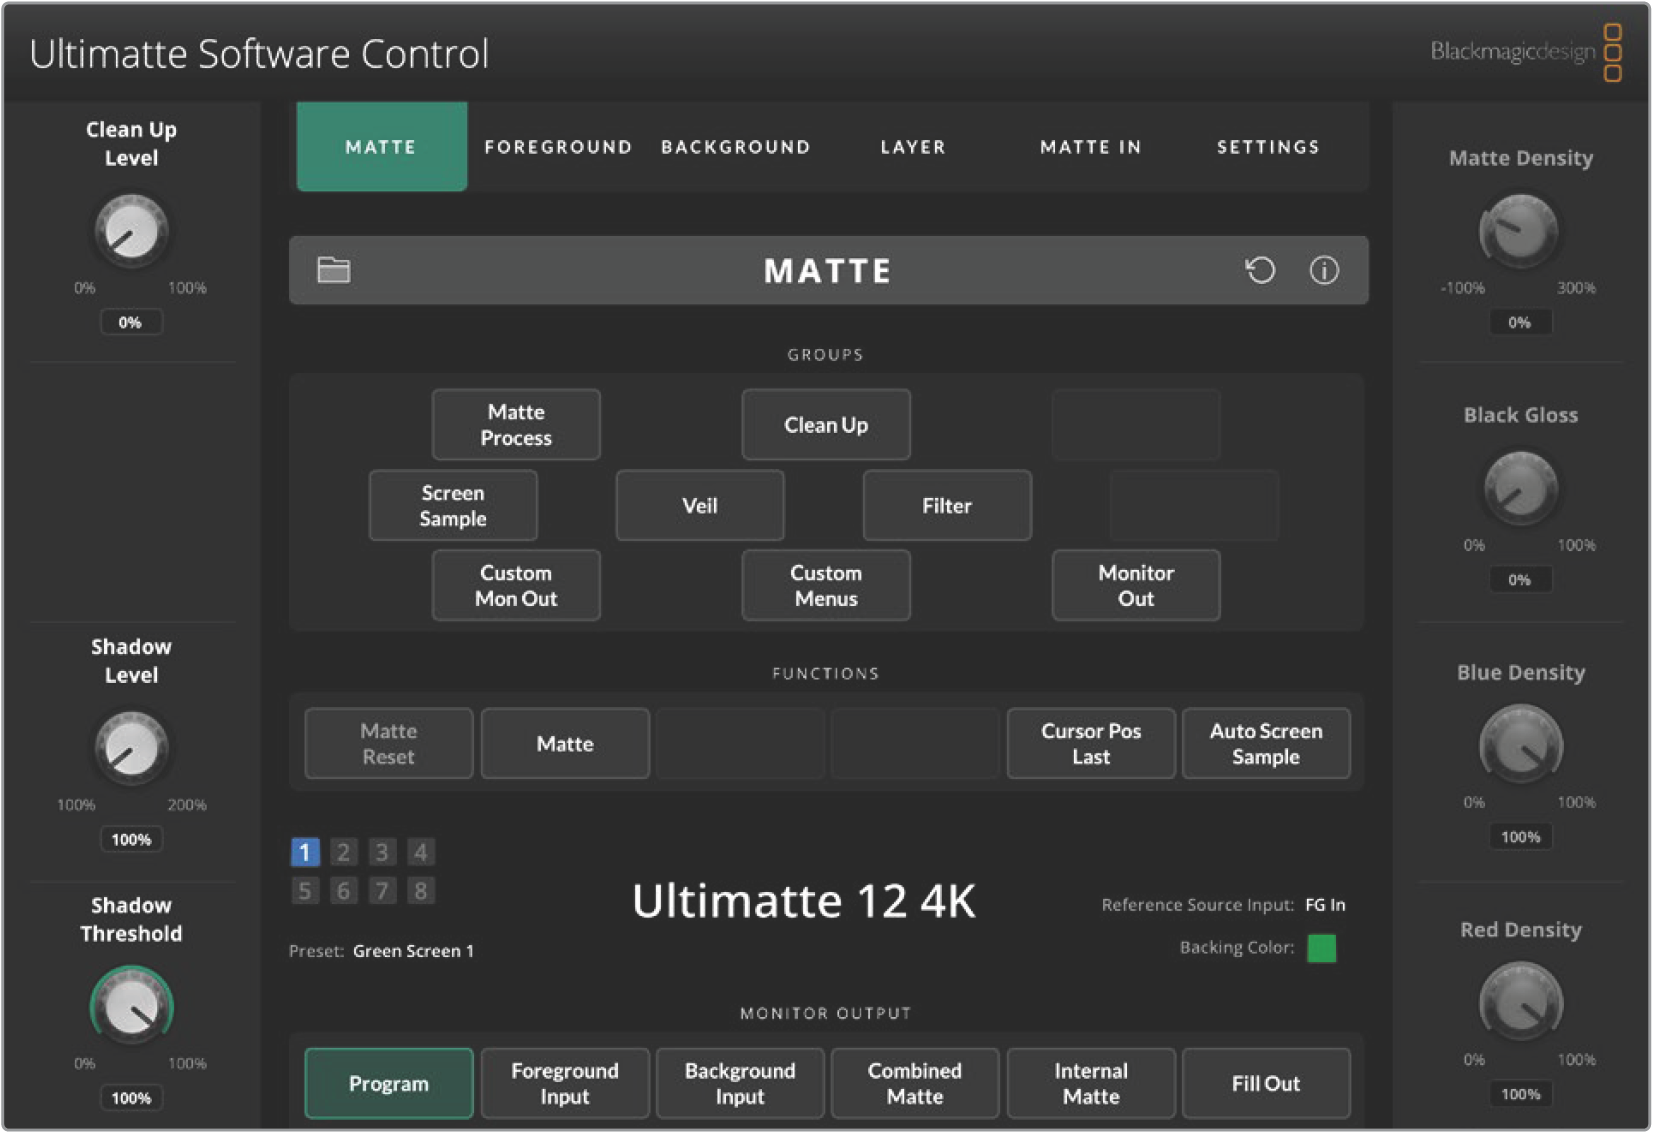This screenshot has width=1653, height=1133.
Task: Click the Blue Density knob
Action: tap(1520, 744)
